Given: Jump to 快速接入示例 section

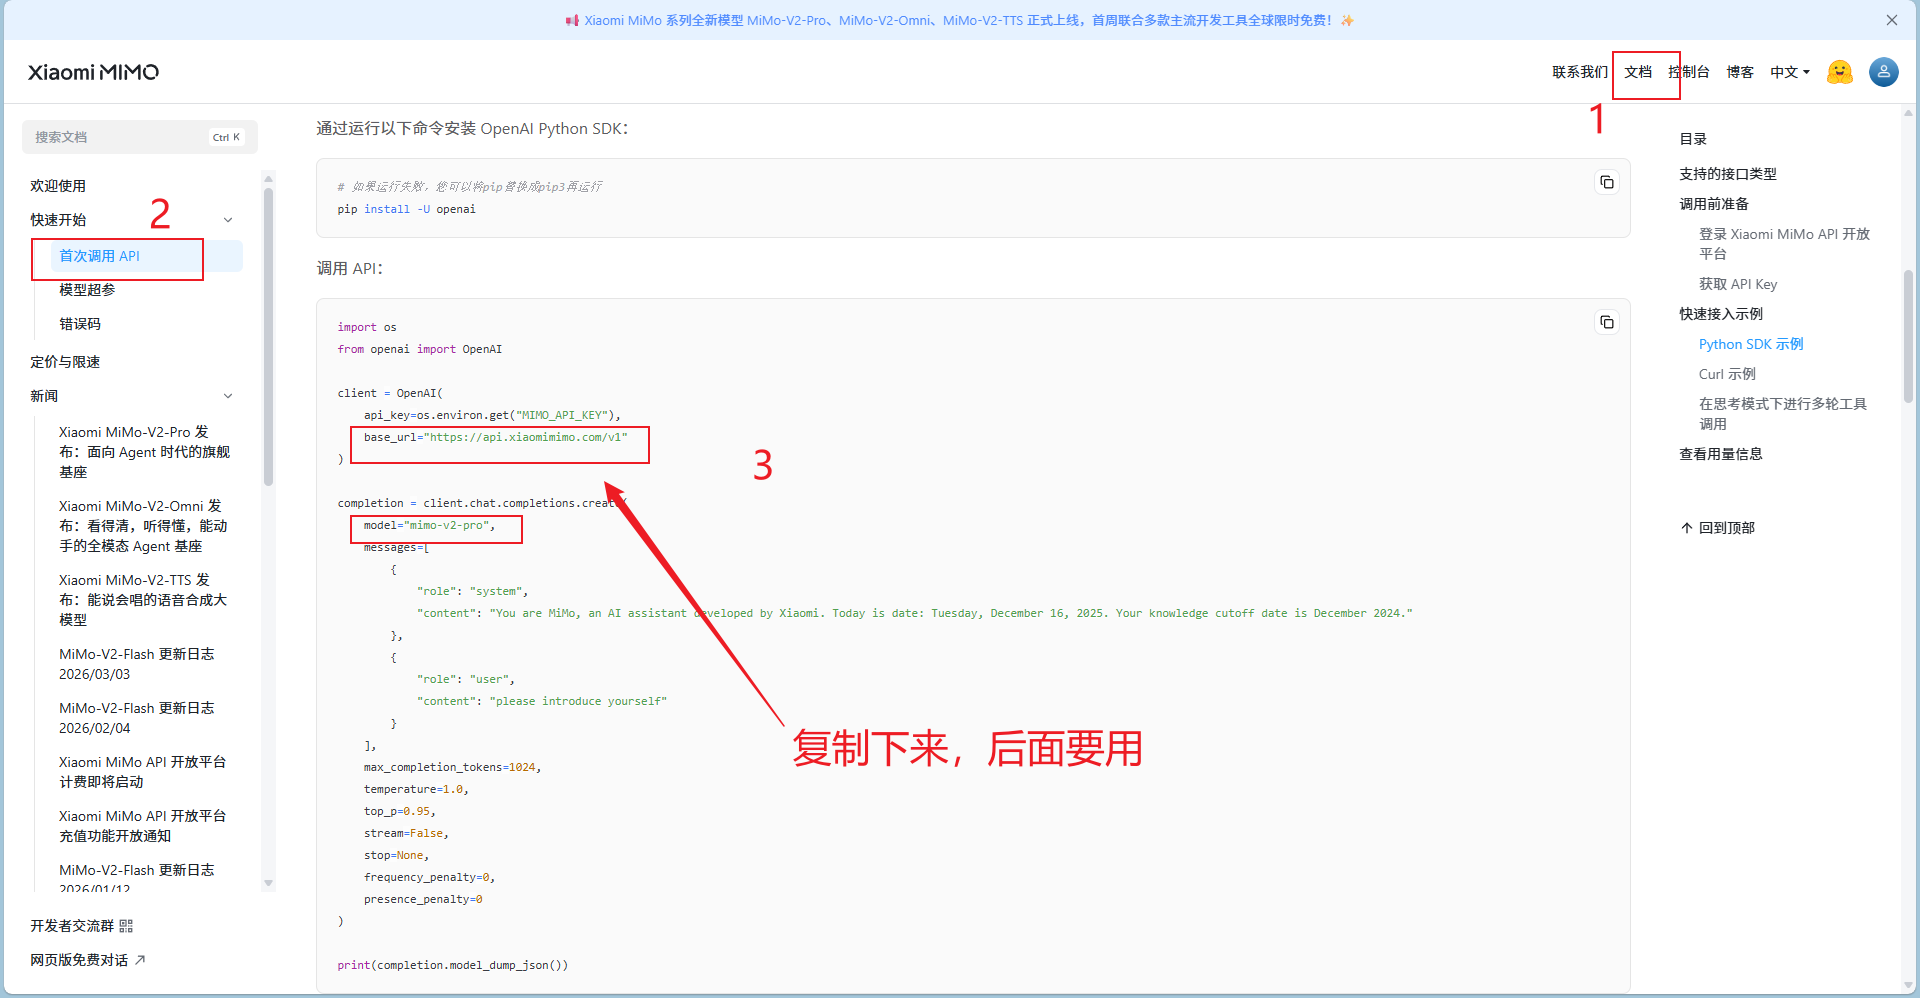Looking at the screenshot, I should coord(1721,314).
